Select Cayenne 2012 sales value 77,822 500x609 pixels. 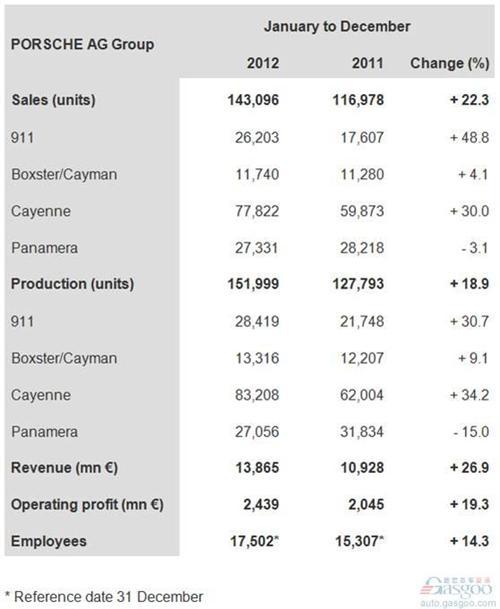pos(257,211)
